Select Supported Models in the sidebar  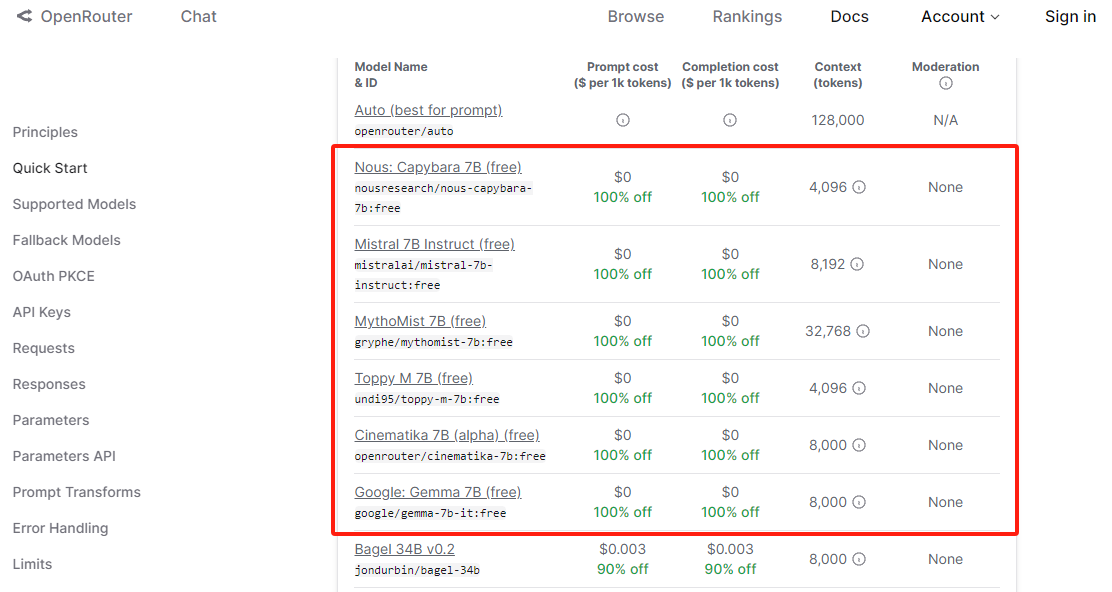[74, 204]
